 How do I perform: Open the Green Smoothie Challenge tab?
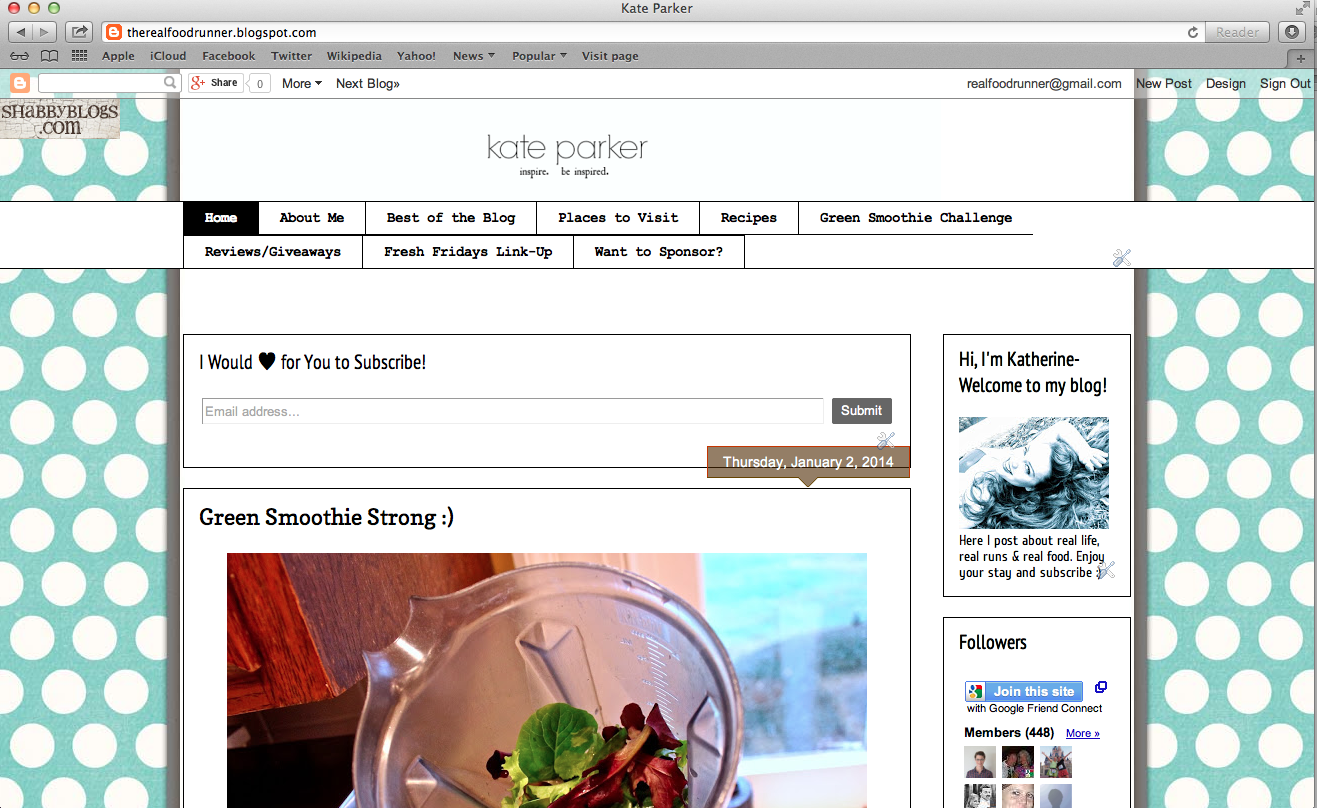[x=916, y=218]
